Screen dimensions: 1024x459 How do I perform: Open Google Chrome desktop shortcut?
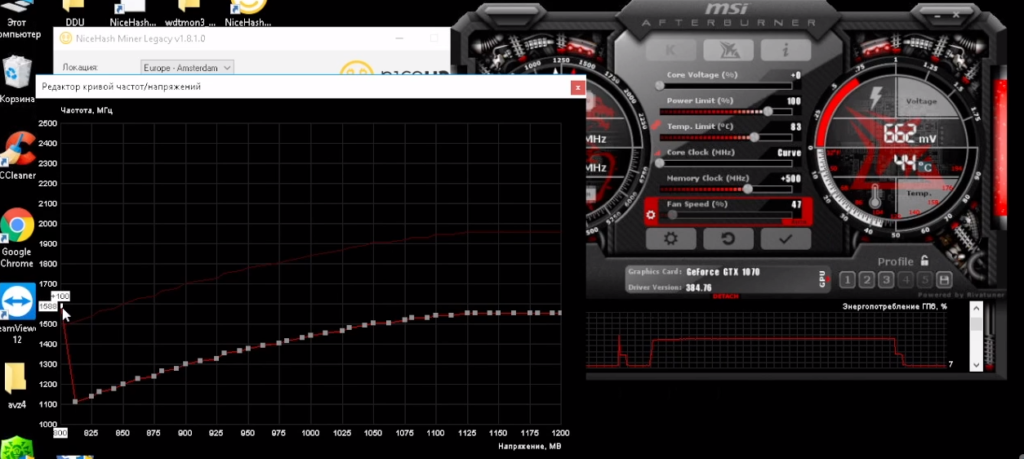point(17,227)
